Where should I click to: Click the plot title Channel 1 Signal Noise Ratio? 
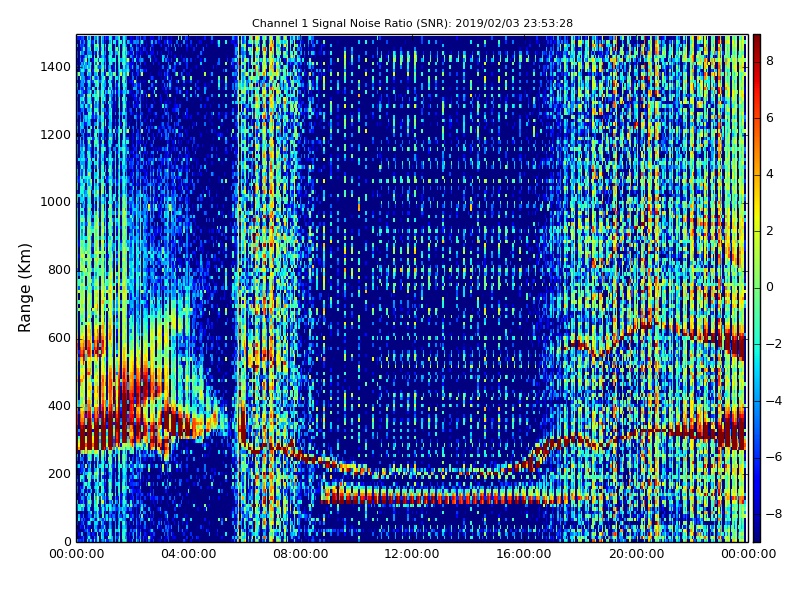(x=412, y=23)
